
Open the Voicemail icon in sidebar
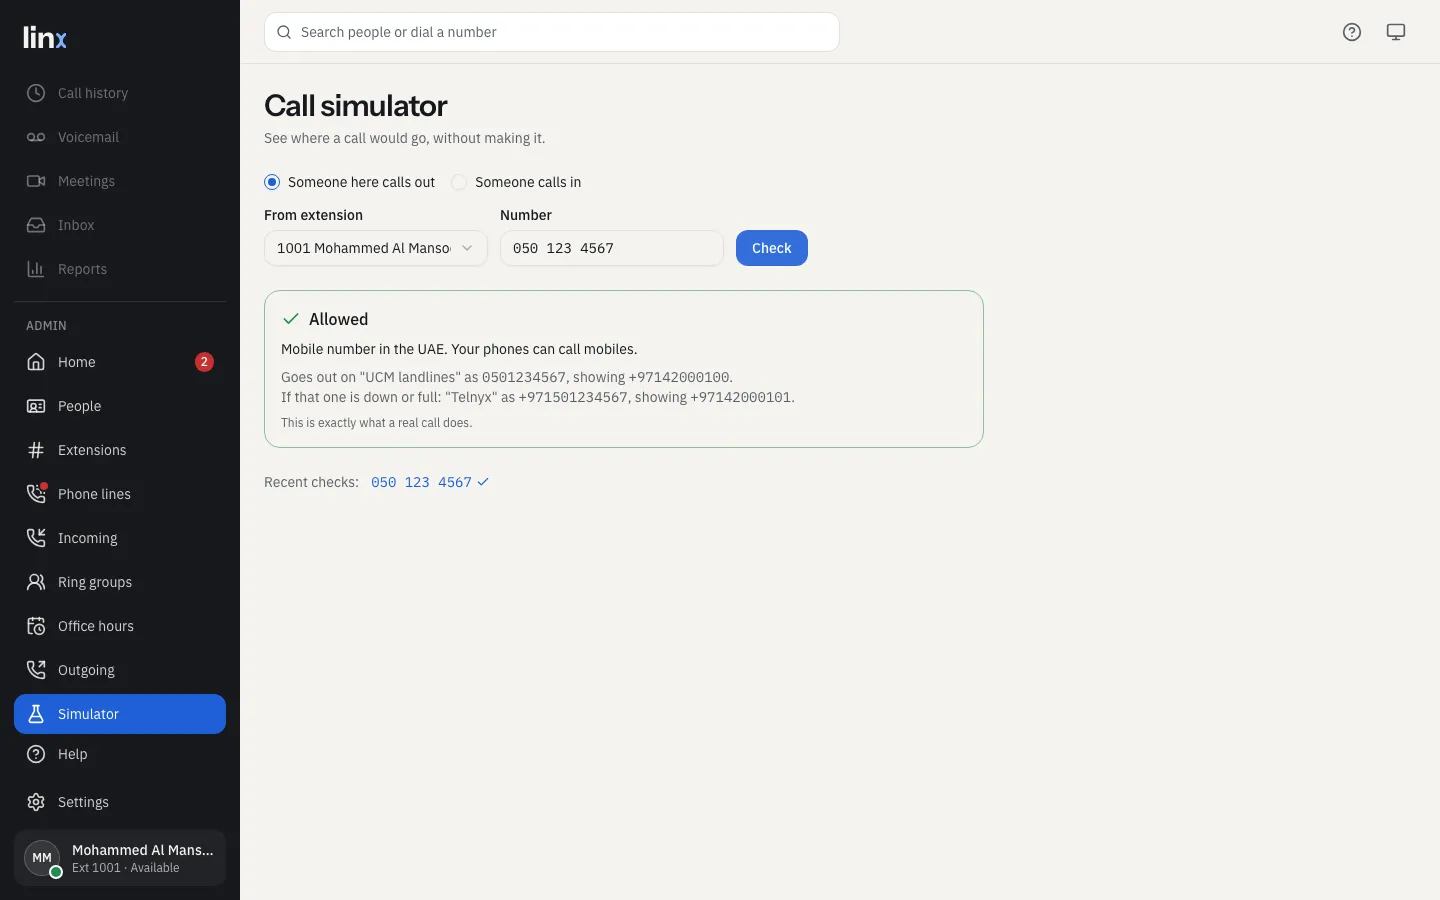pos(36,137)
